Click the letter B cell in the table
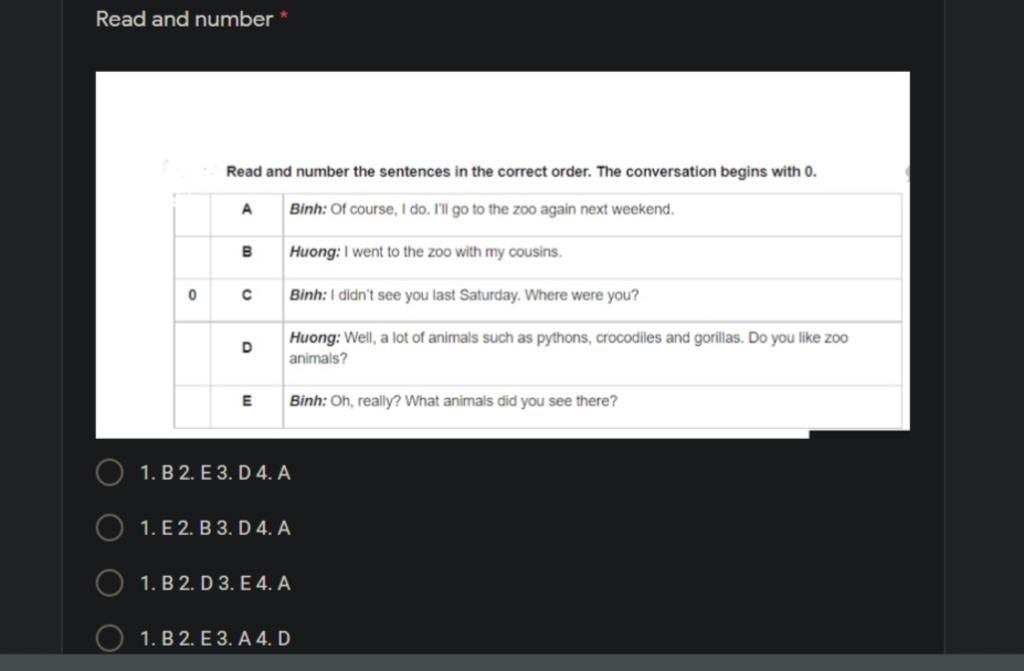Viewport: 1024px width, 671px height. (246, 252)
